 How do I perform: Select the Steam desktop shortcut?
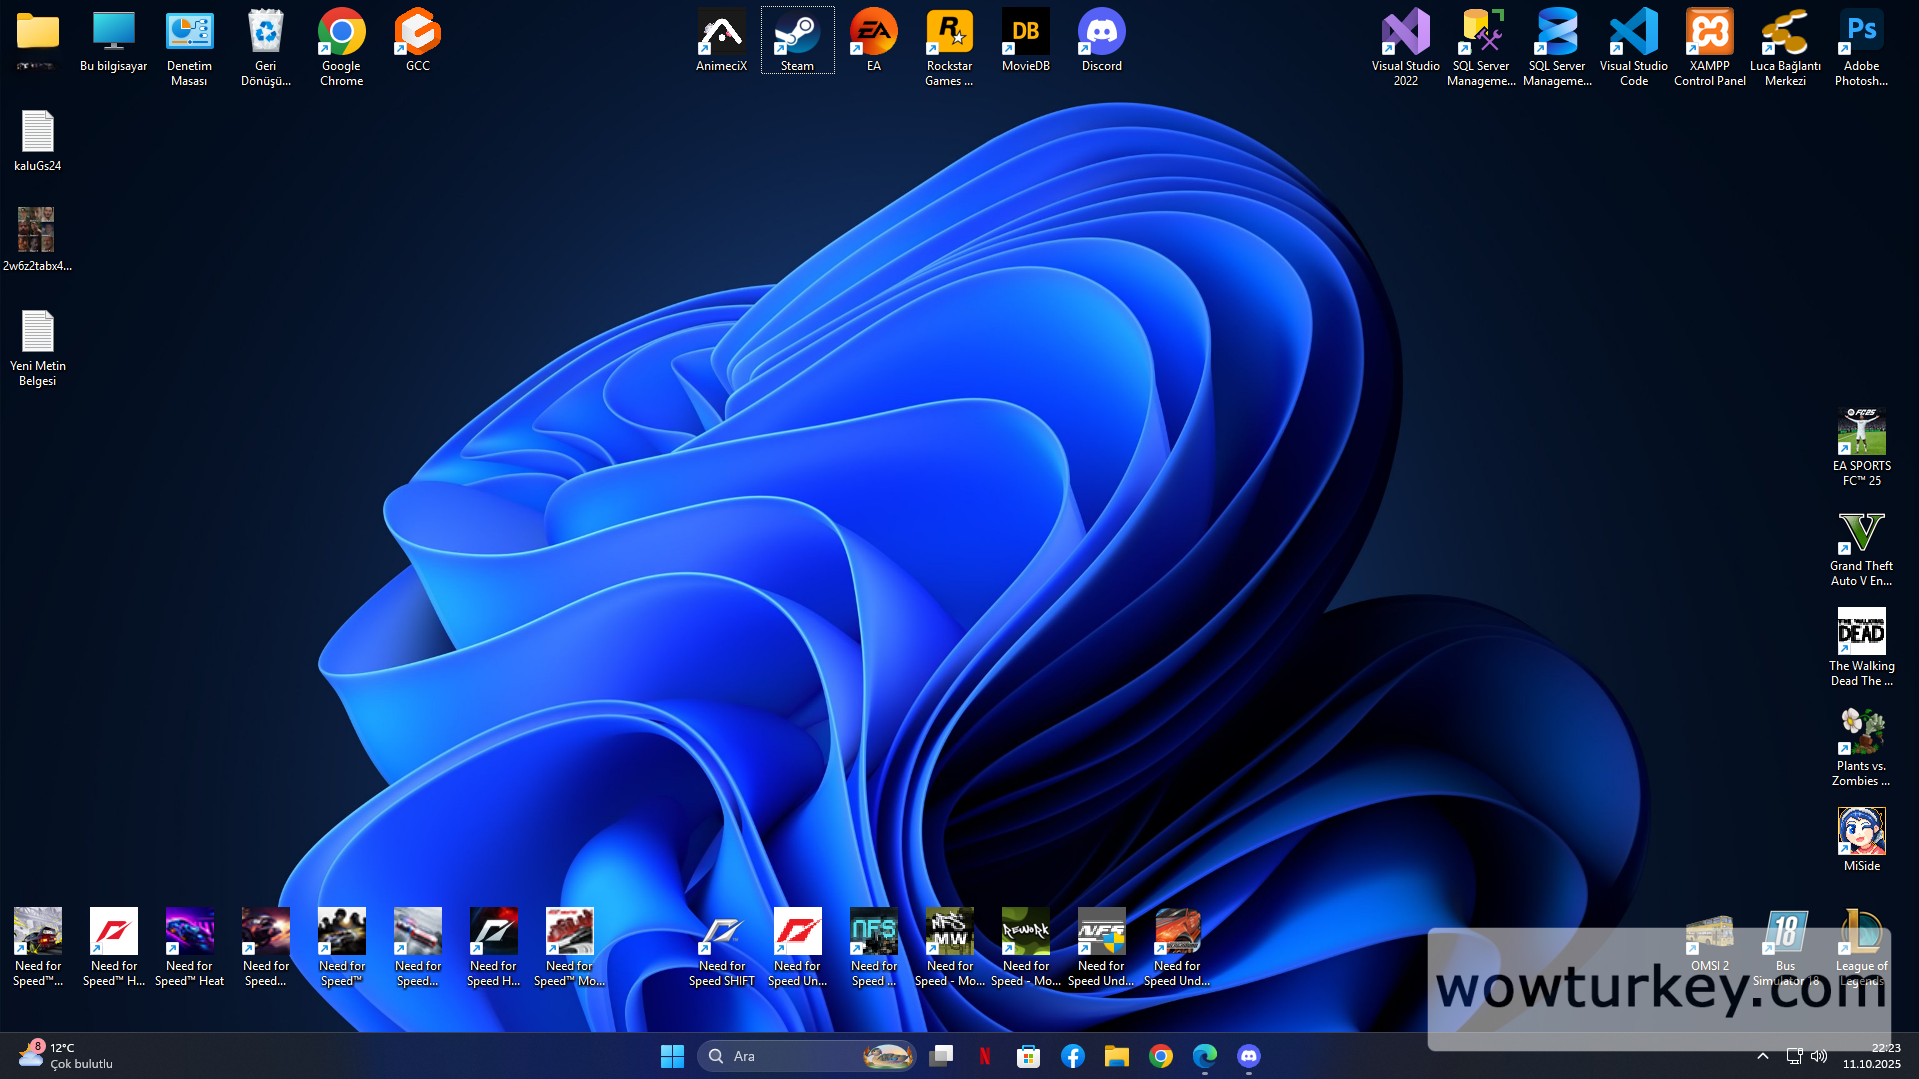pos(797,40)
